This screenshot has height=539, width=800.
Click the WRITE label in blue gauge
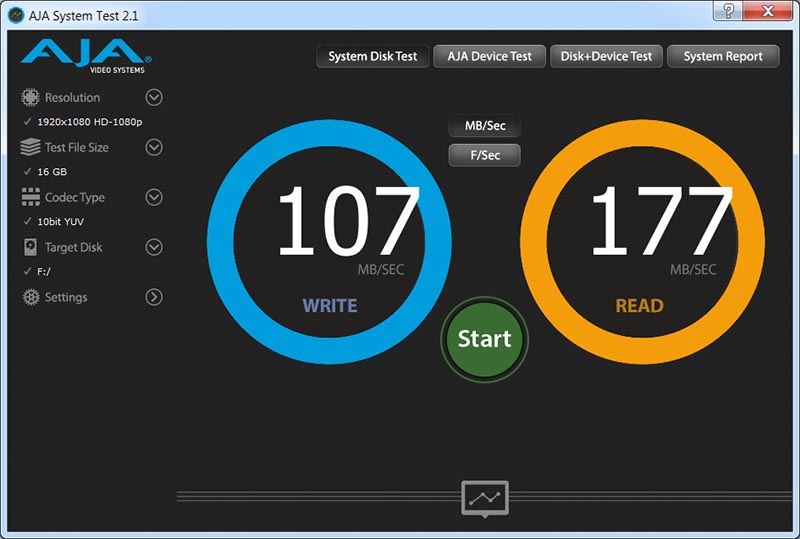pos(330,306)
